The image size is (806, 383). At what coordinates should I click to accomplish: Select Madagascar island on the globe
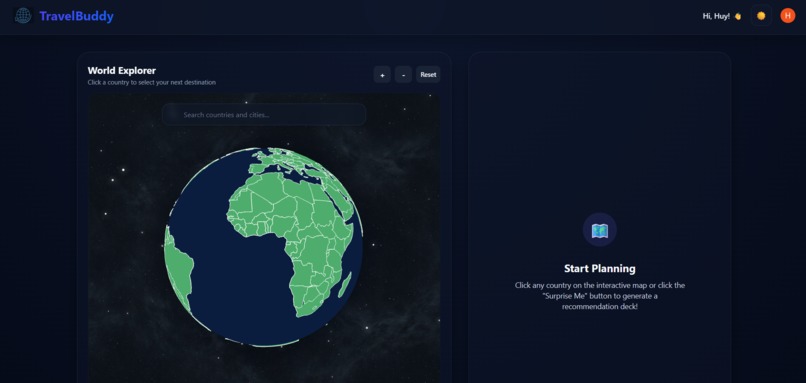coord(345,285)
